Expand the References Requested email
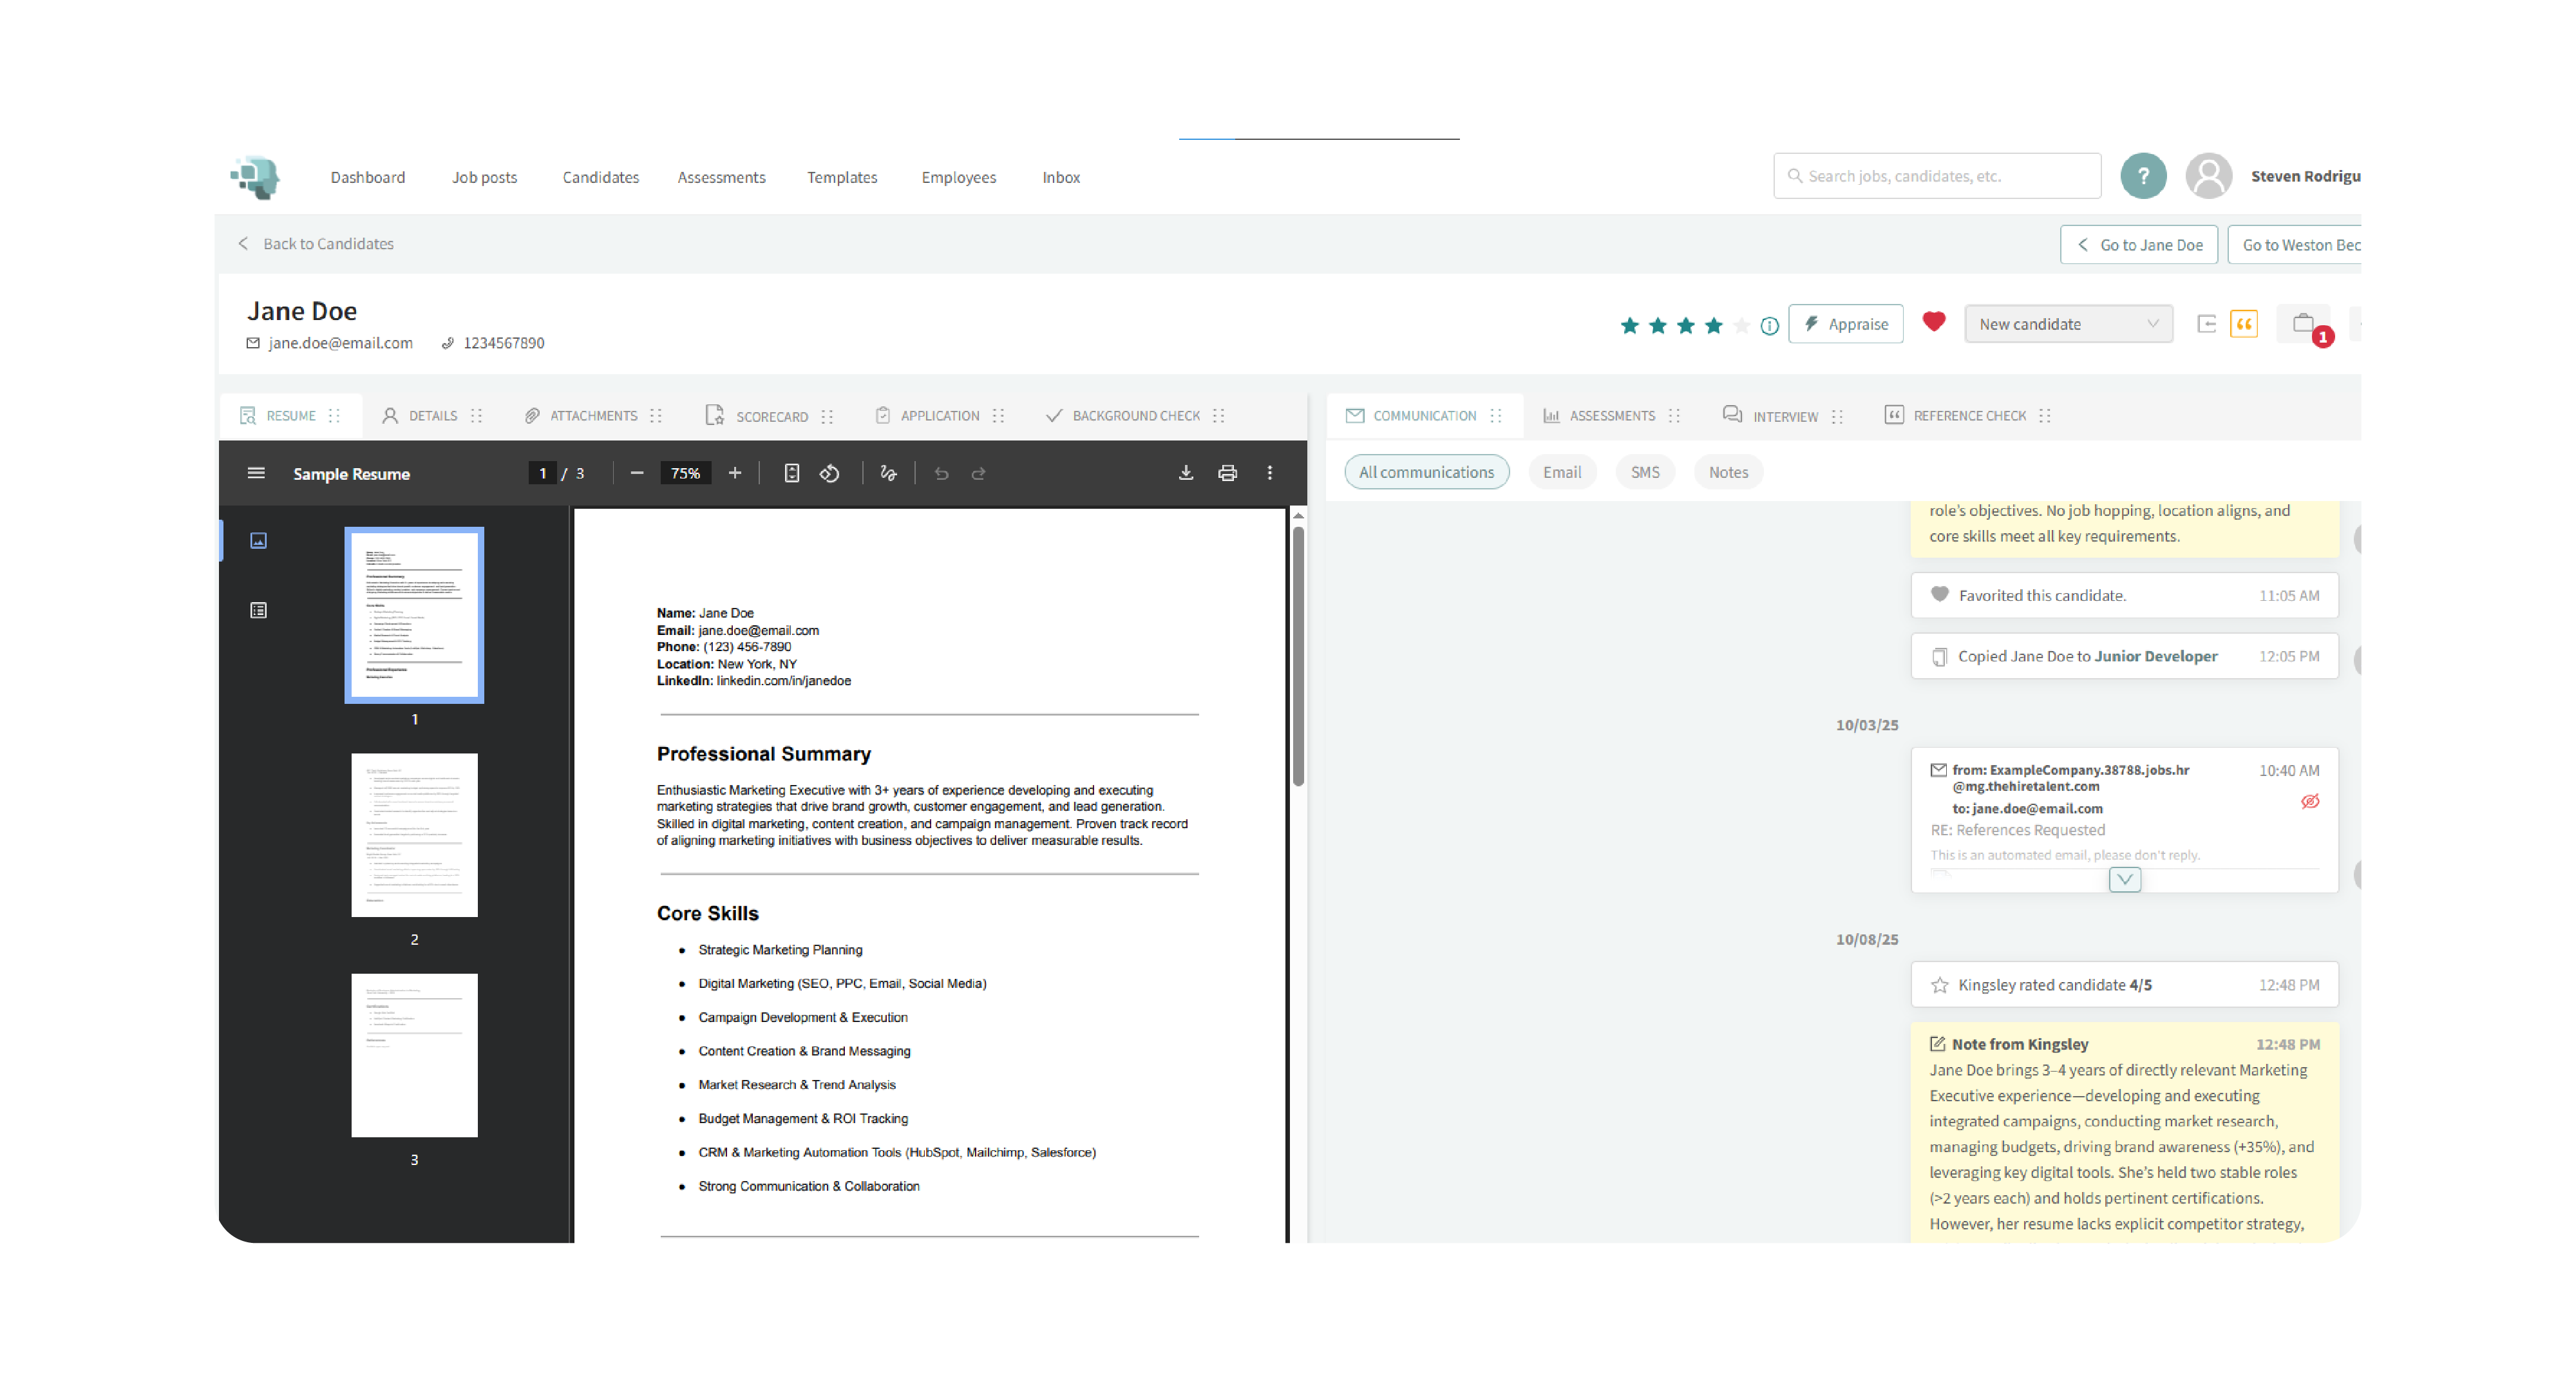Screen dimensions: 2576x1382 click(2124, 879)
